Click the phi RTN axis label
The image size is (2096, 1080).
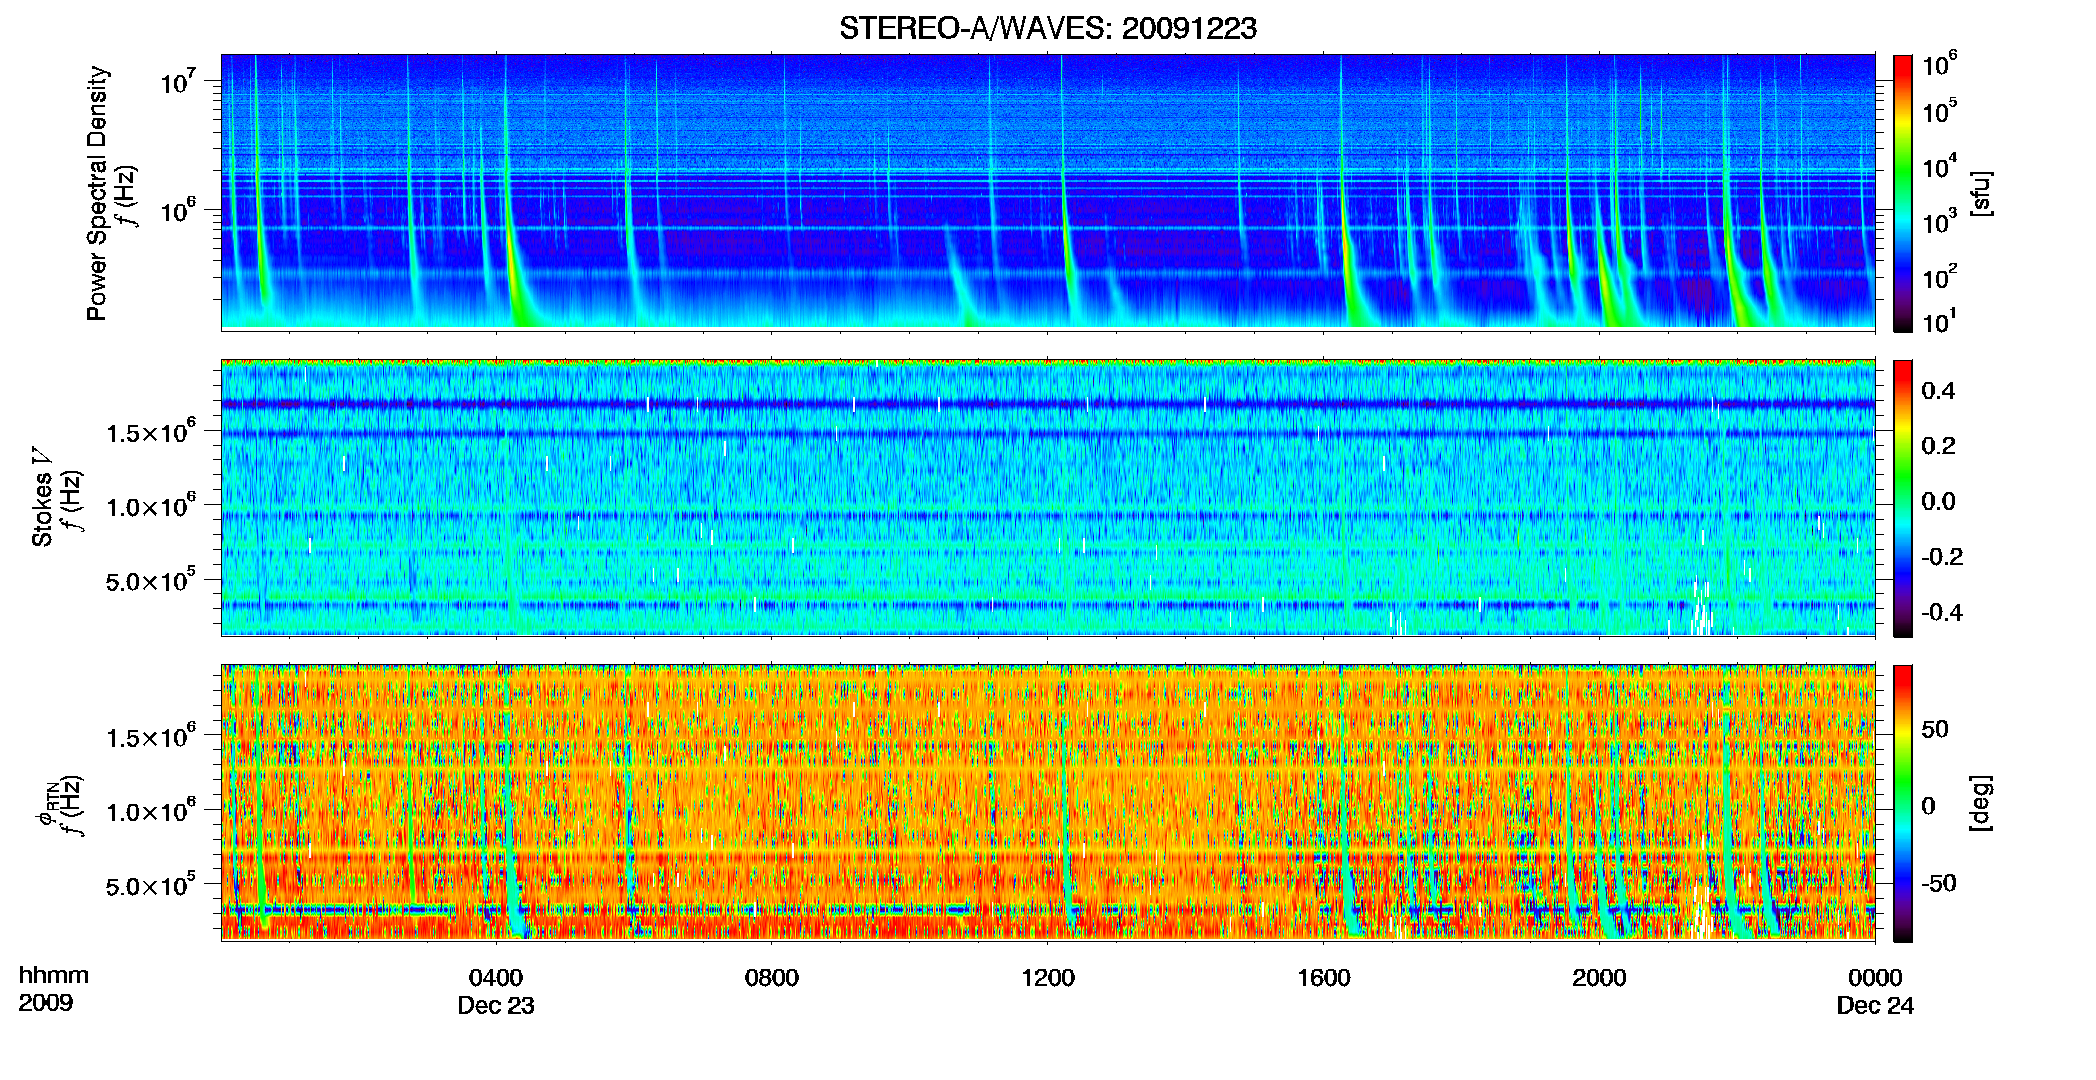point(58,804)
